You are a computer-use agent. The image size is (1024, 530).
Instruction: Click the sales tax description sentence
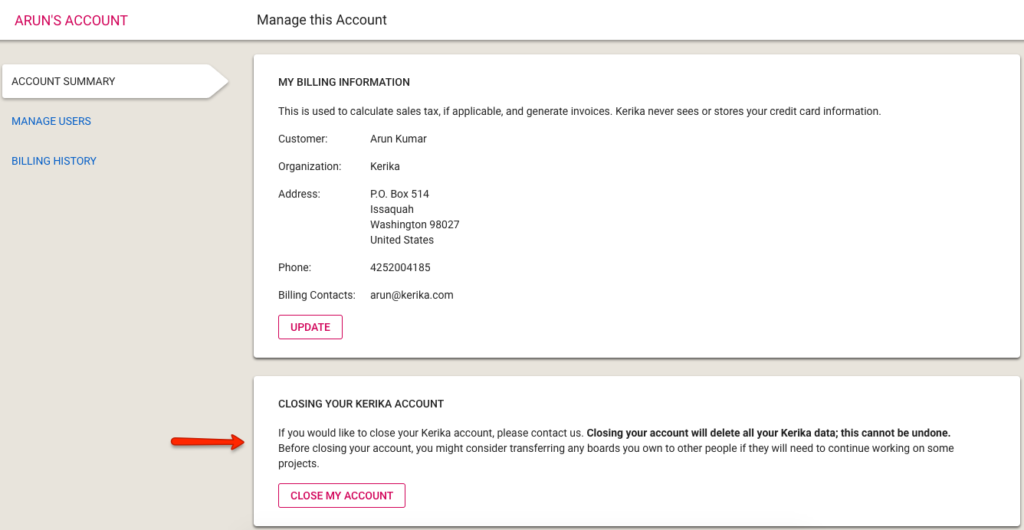[x=579, y=111]
